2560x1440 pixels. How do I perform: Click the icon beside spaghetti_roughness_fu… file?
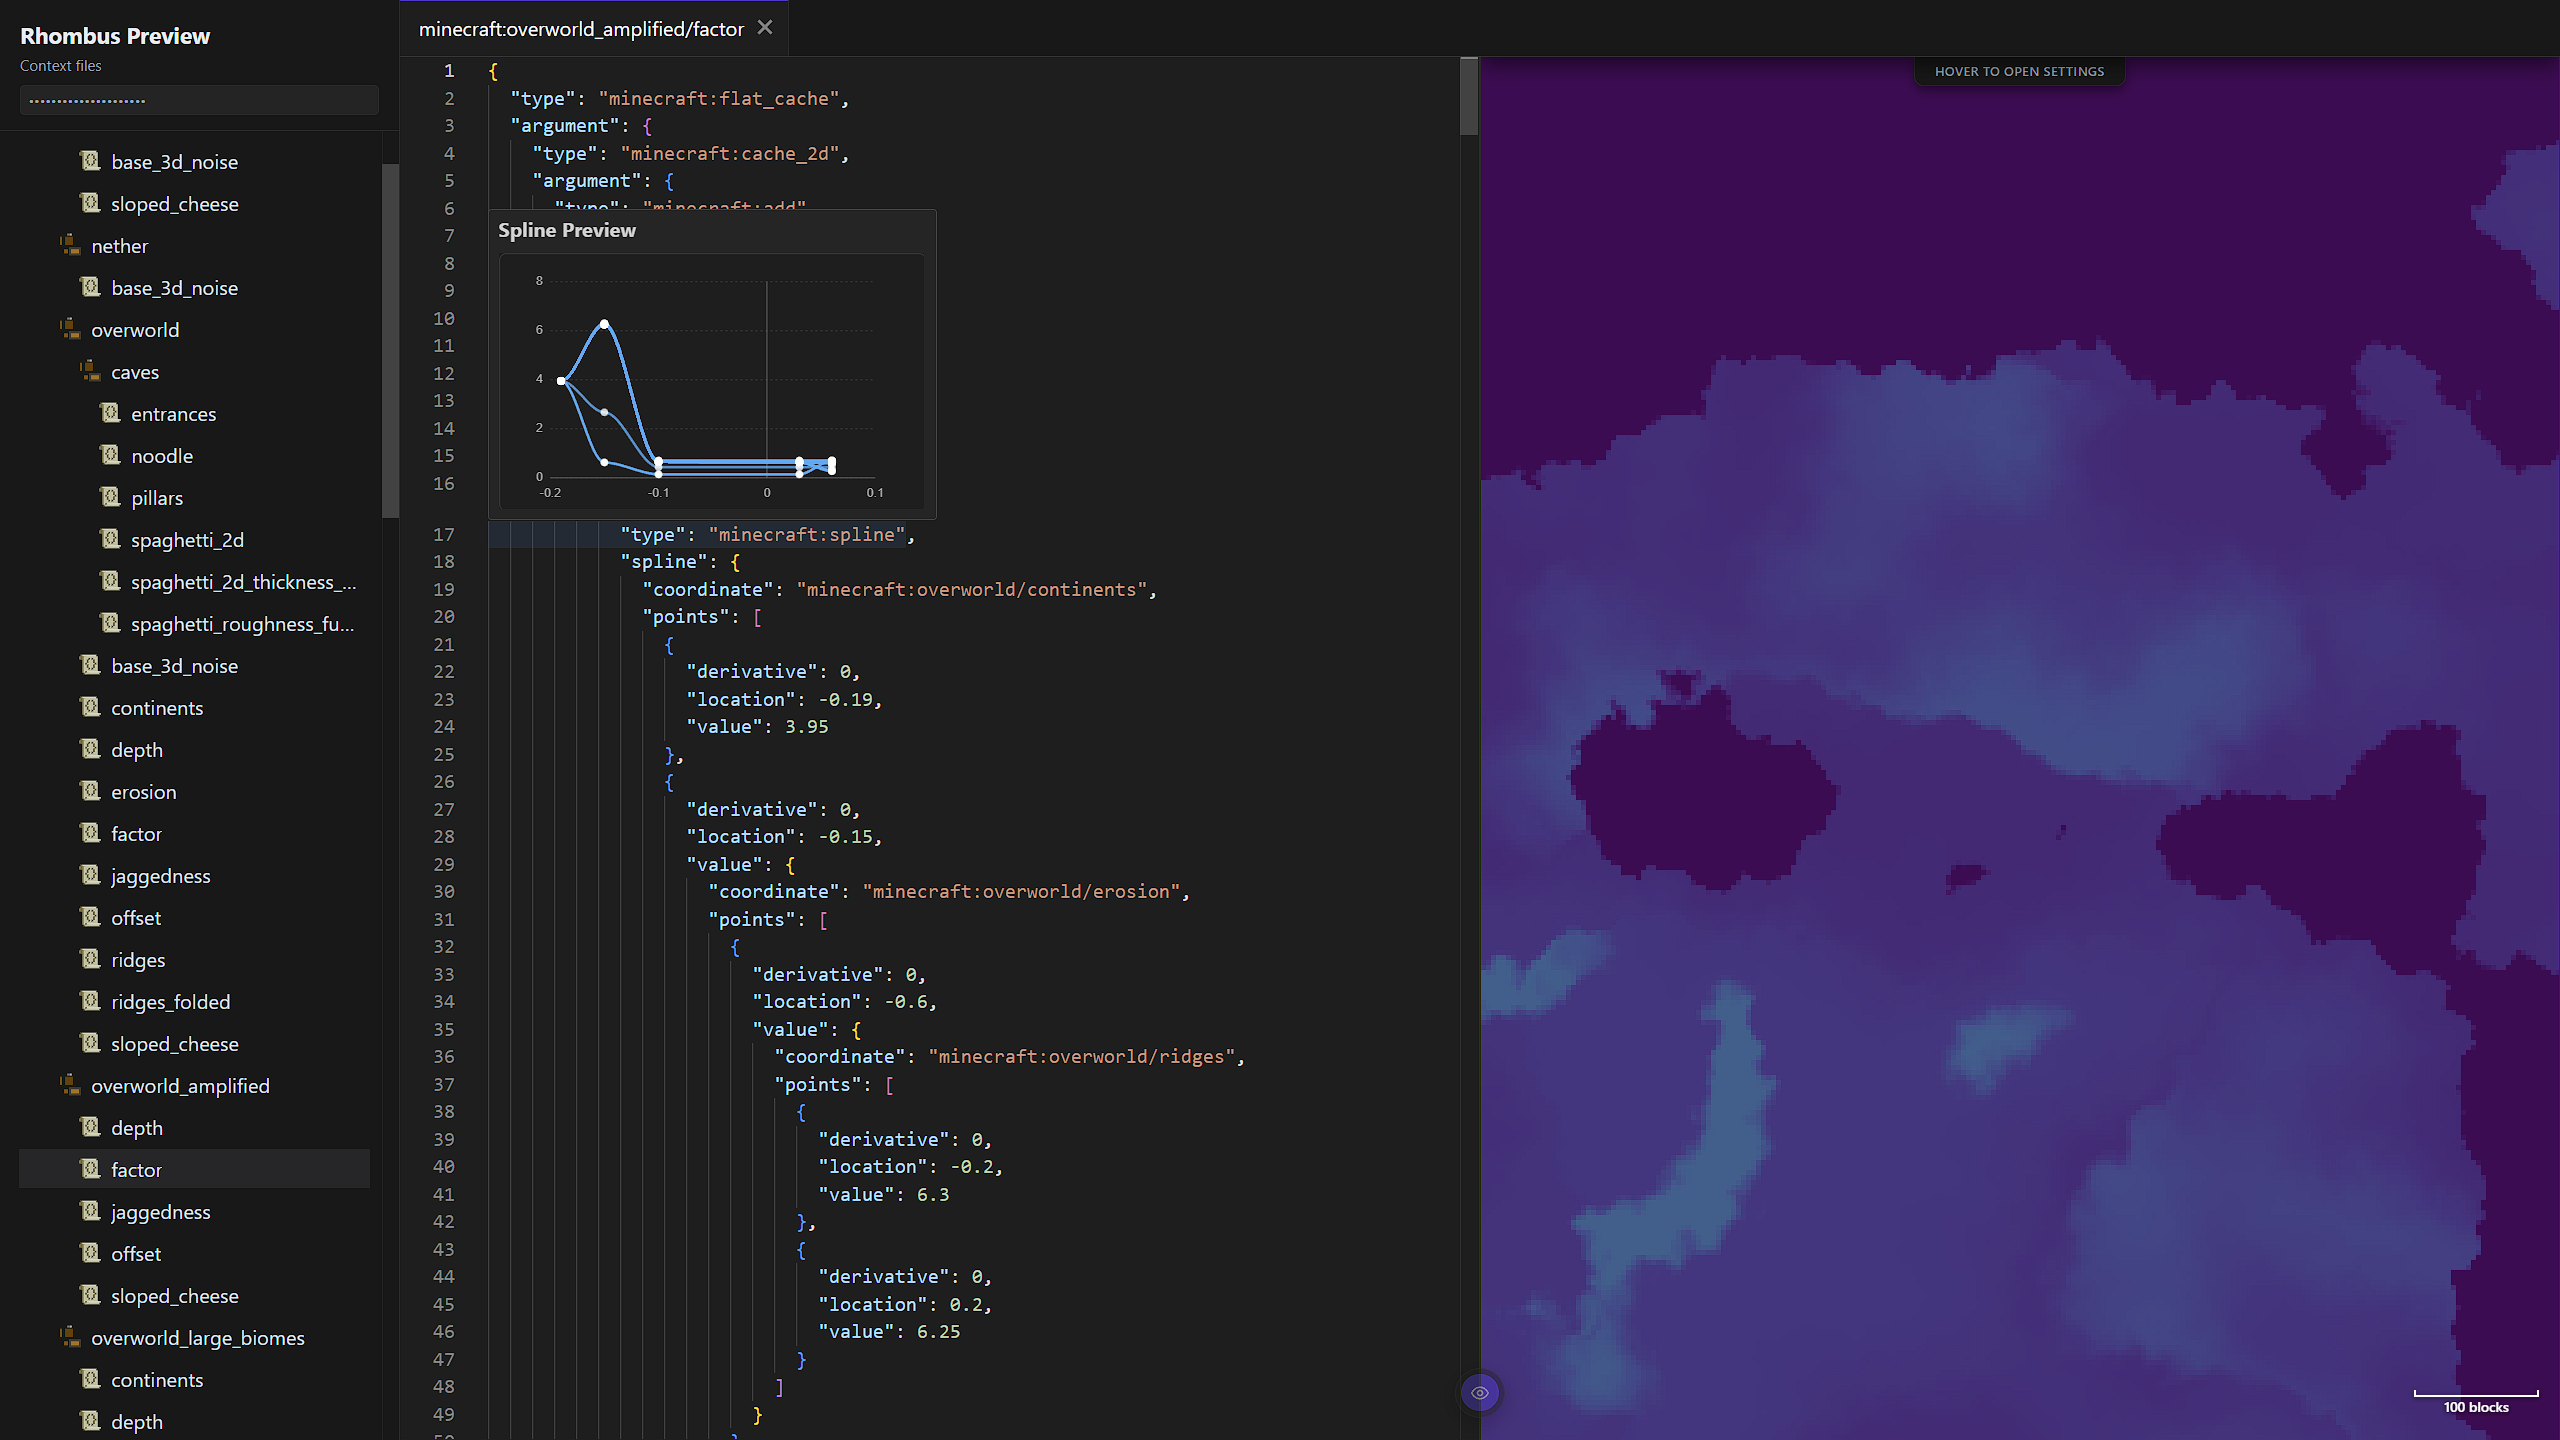coord(110,623)
